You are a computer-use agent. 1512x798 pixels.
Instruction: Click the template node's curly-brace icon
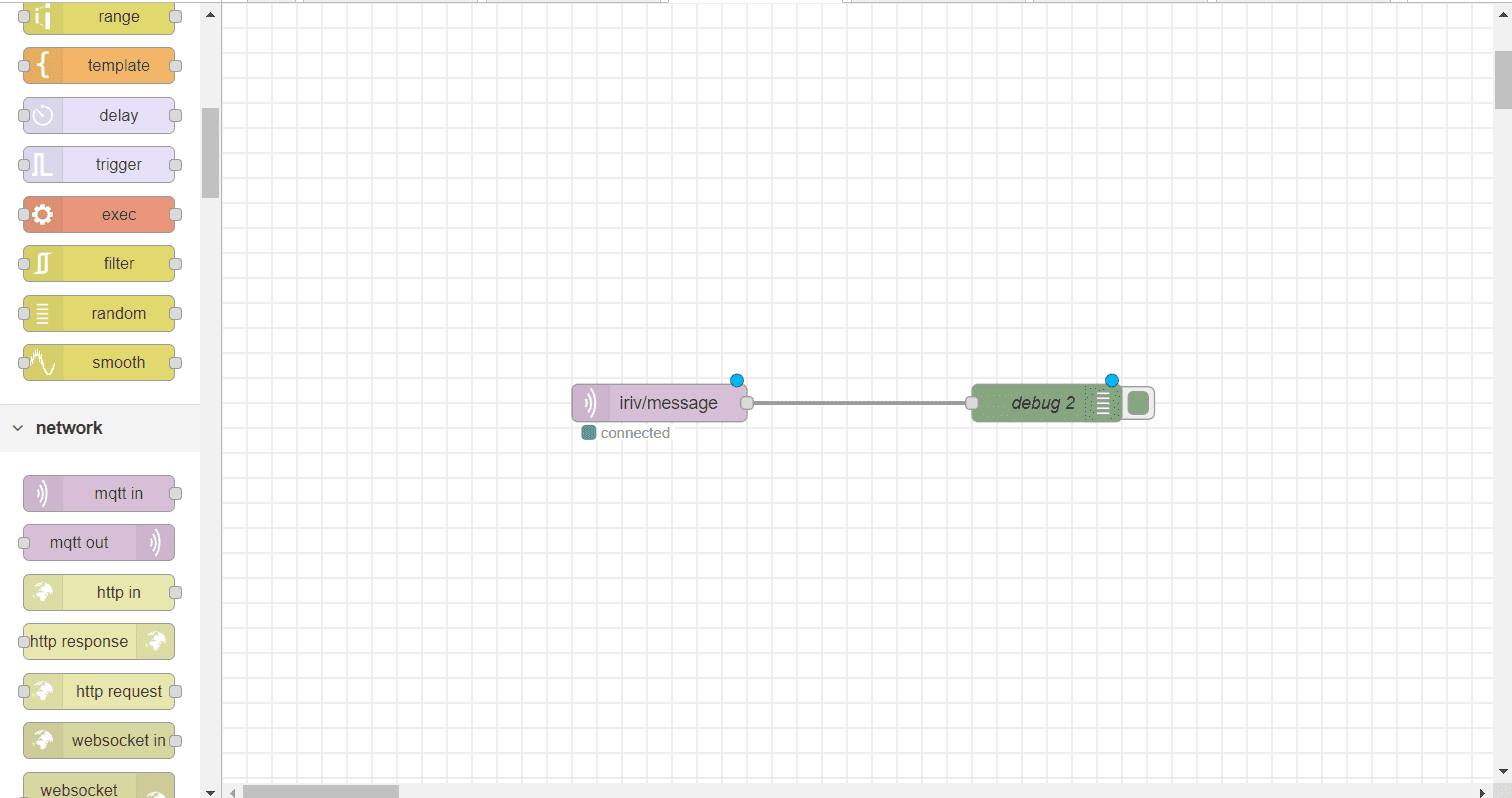click(41, 65)
